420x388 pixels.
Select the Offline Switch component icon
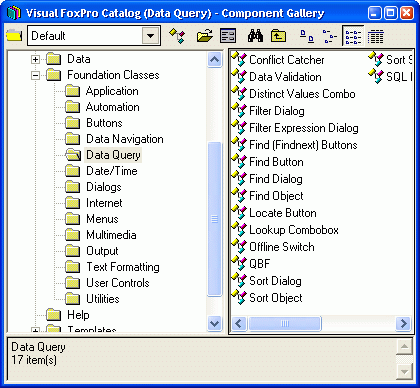tap(239, 246)
